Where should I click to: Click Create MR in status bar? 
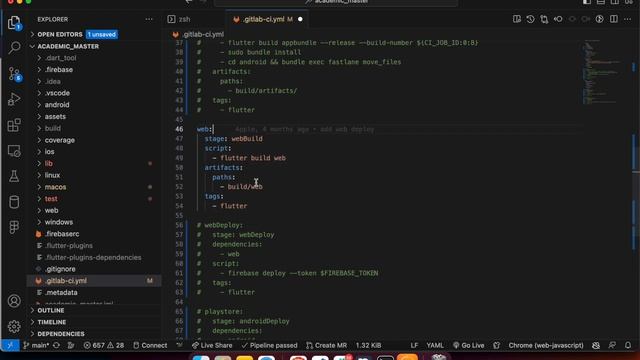coord(327,345)
